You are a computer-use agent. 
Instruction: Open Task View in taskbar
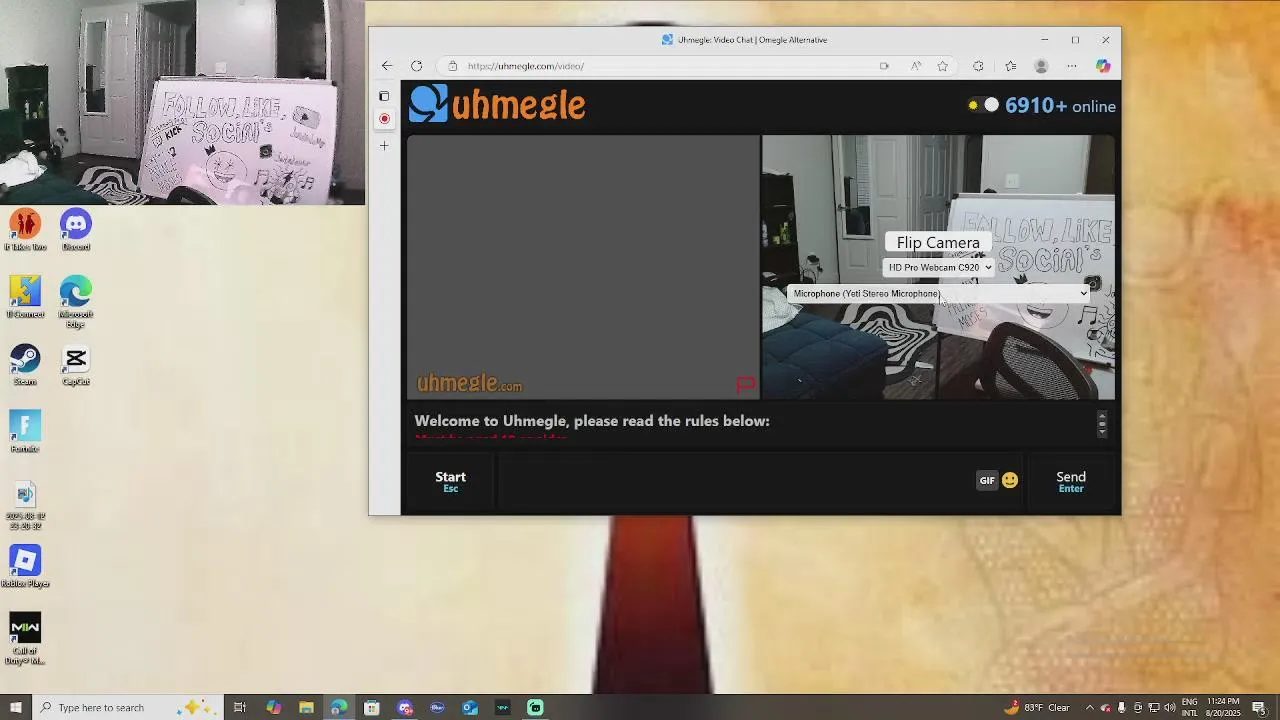(240, 707)
